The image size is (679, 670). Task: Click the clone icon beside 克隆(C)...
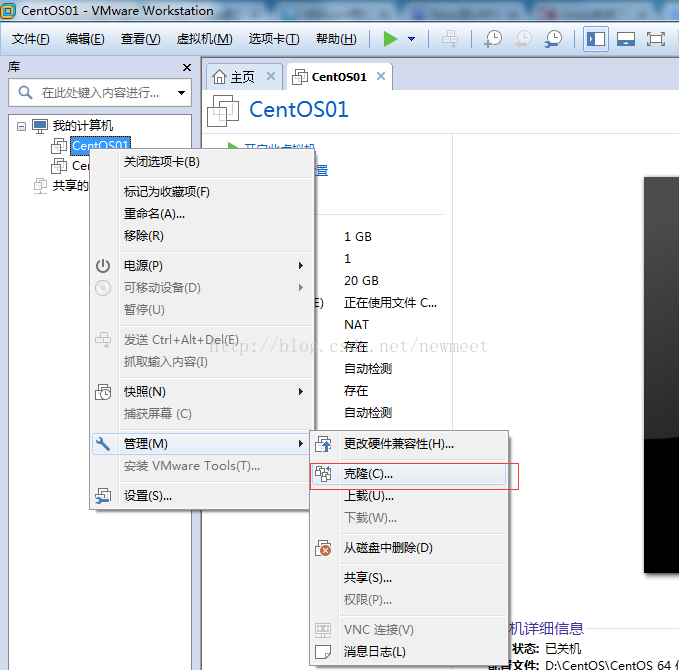tap(323, 474)
